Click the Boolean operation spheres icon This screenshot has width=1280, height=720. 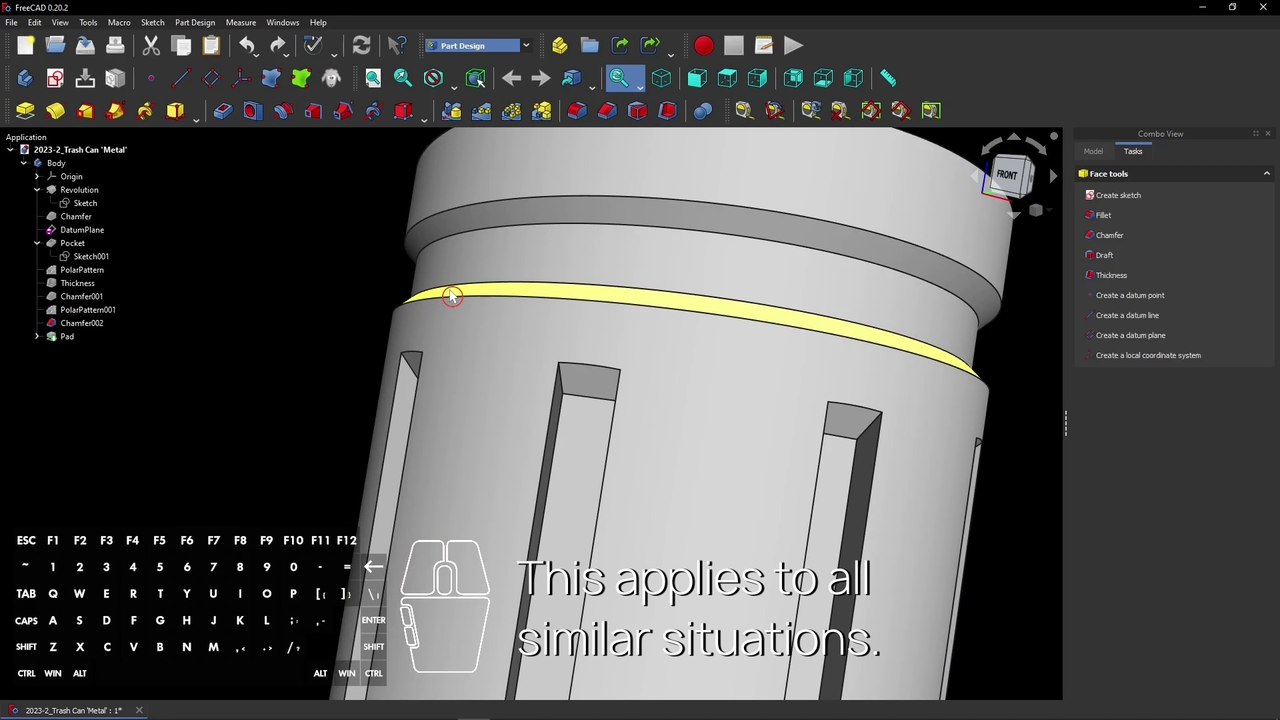point(703,111)
